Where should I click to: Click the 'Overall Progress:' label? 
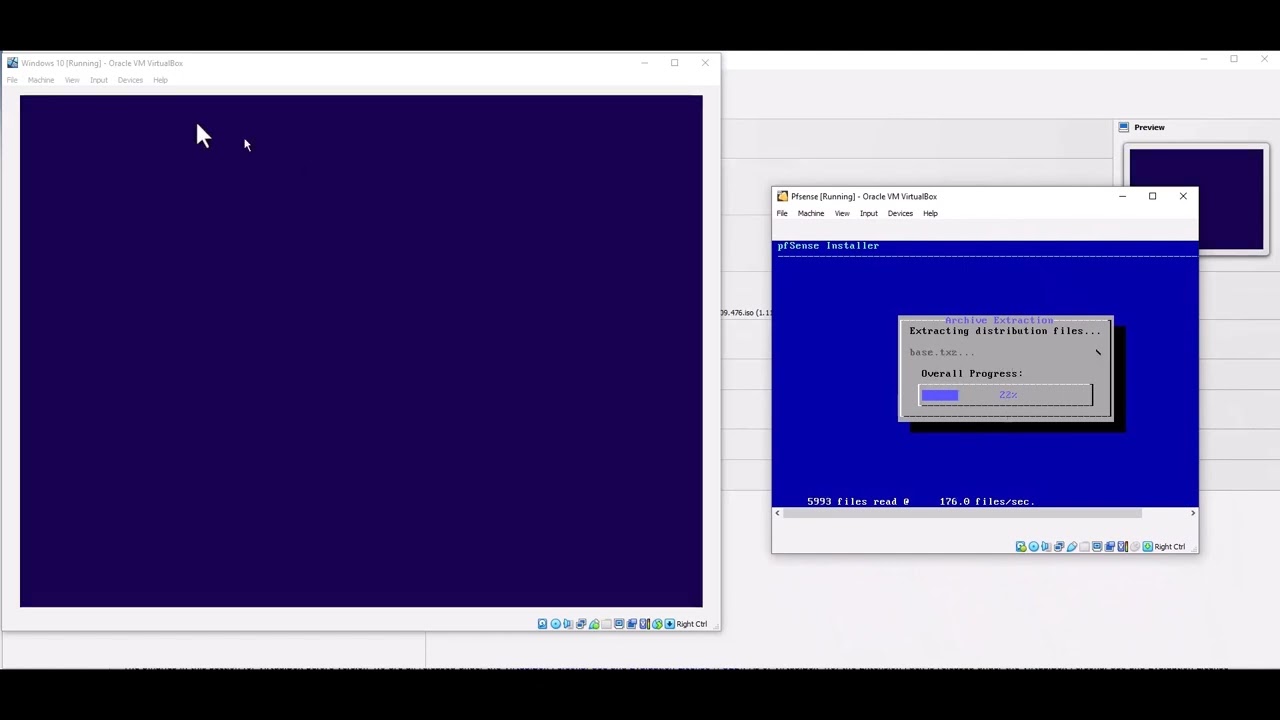pos(972,373)
